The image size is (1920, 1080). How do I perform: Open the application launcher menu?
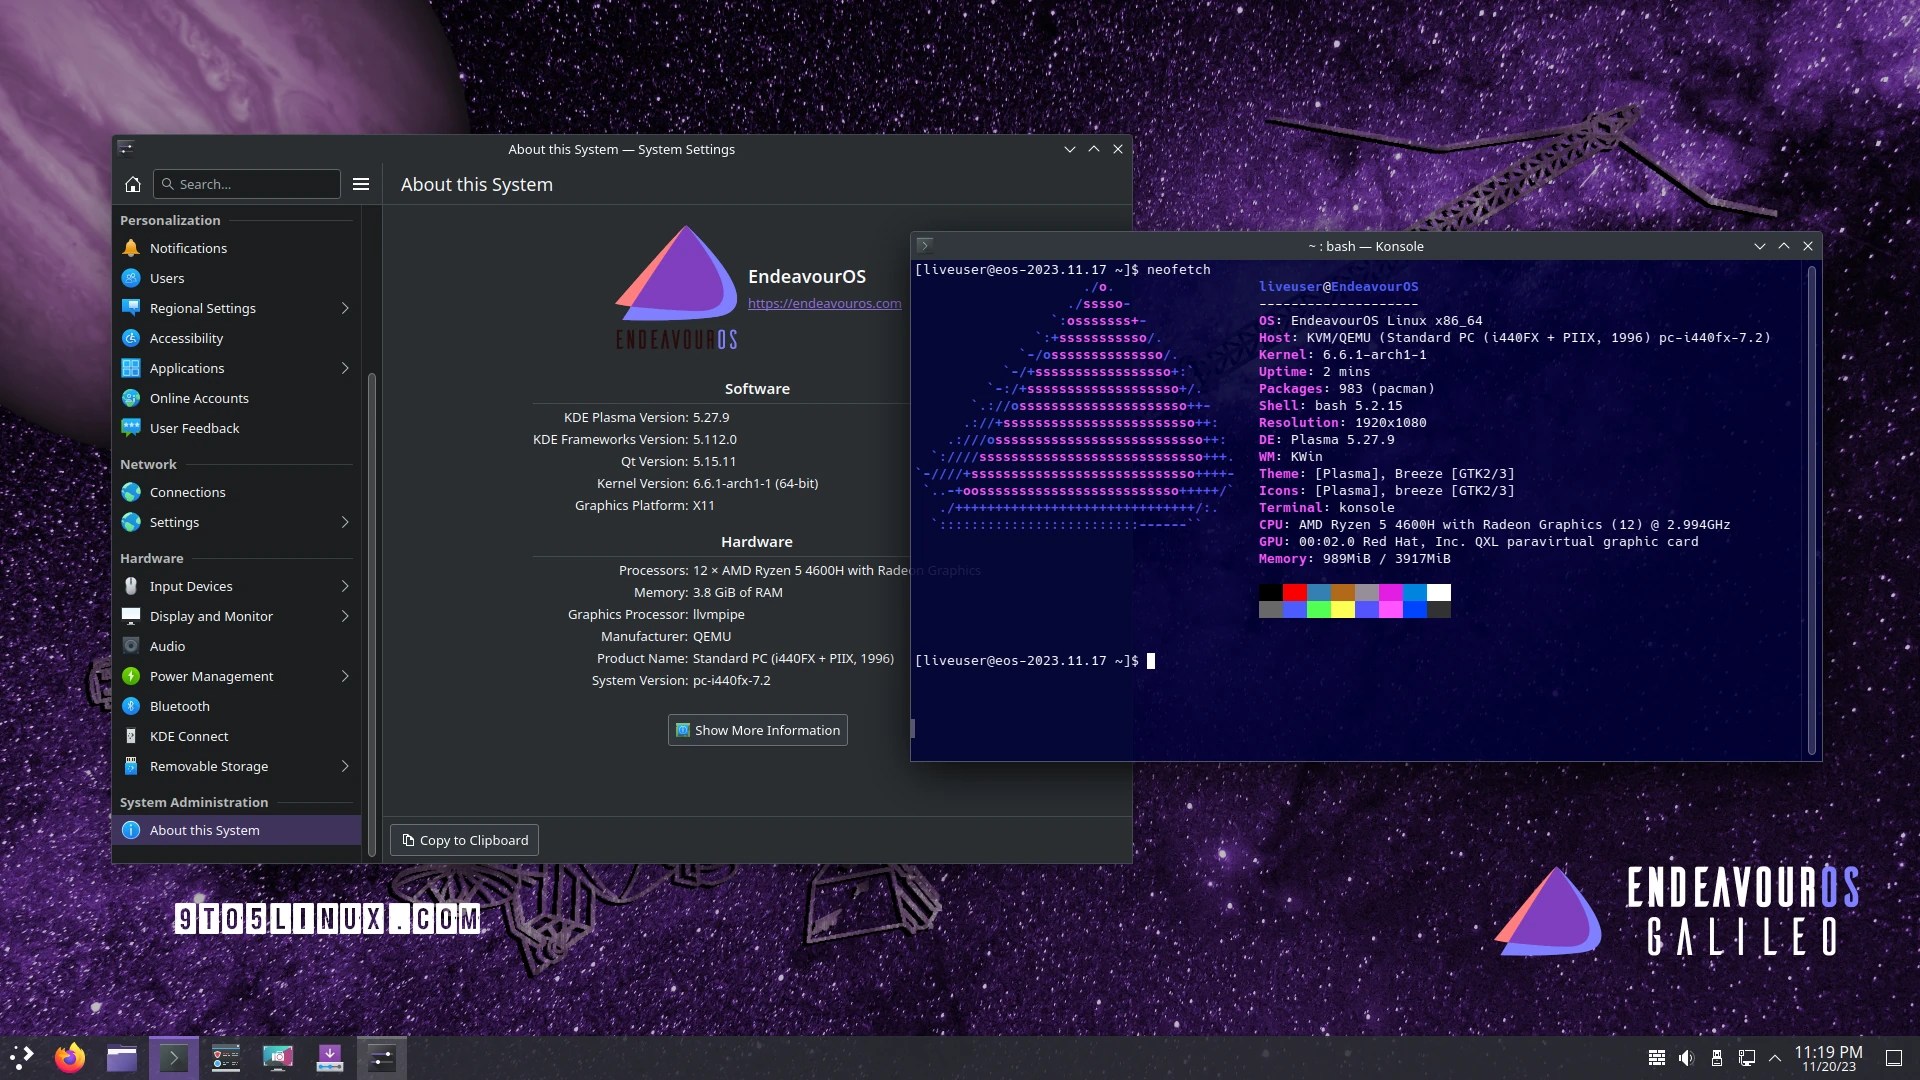tap(22, 1058)
